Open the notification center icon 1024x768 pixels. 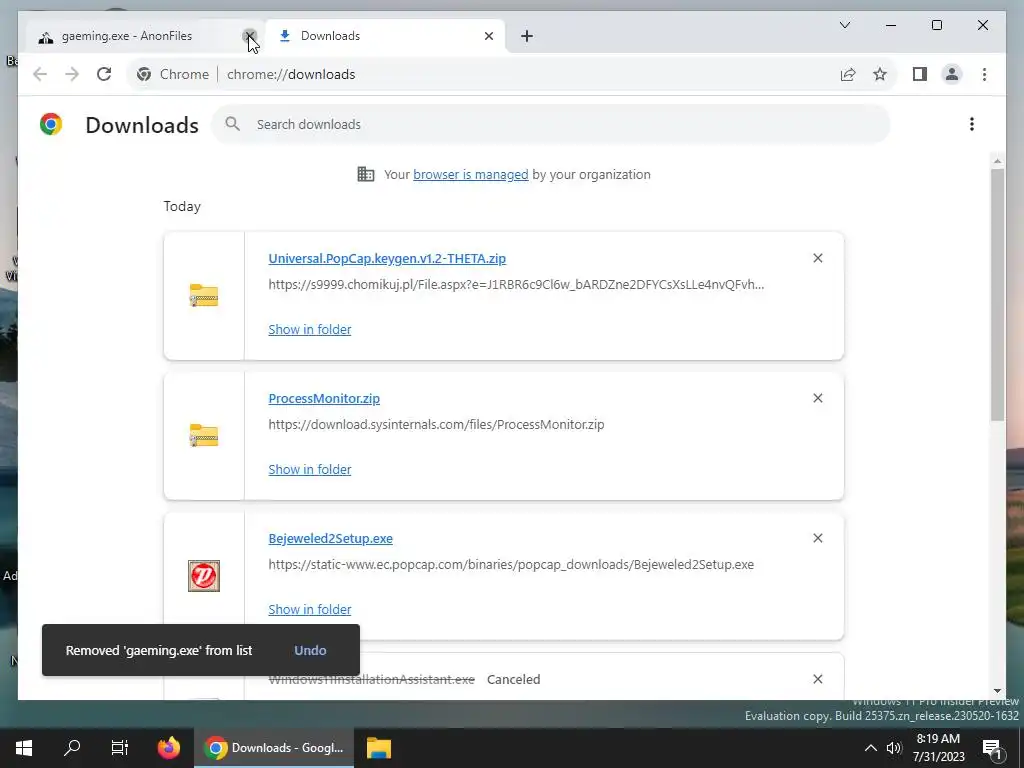coord(992,748)
